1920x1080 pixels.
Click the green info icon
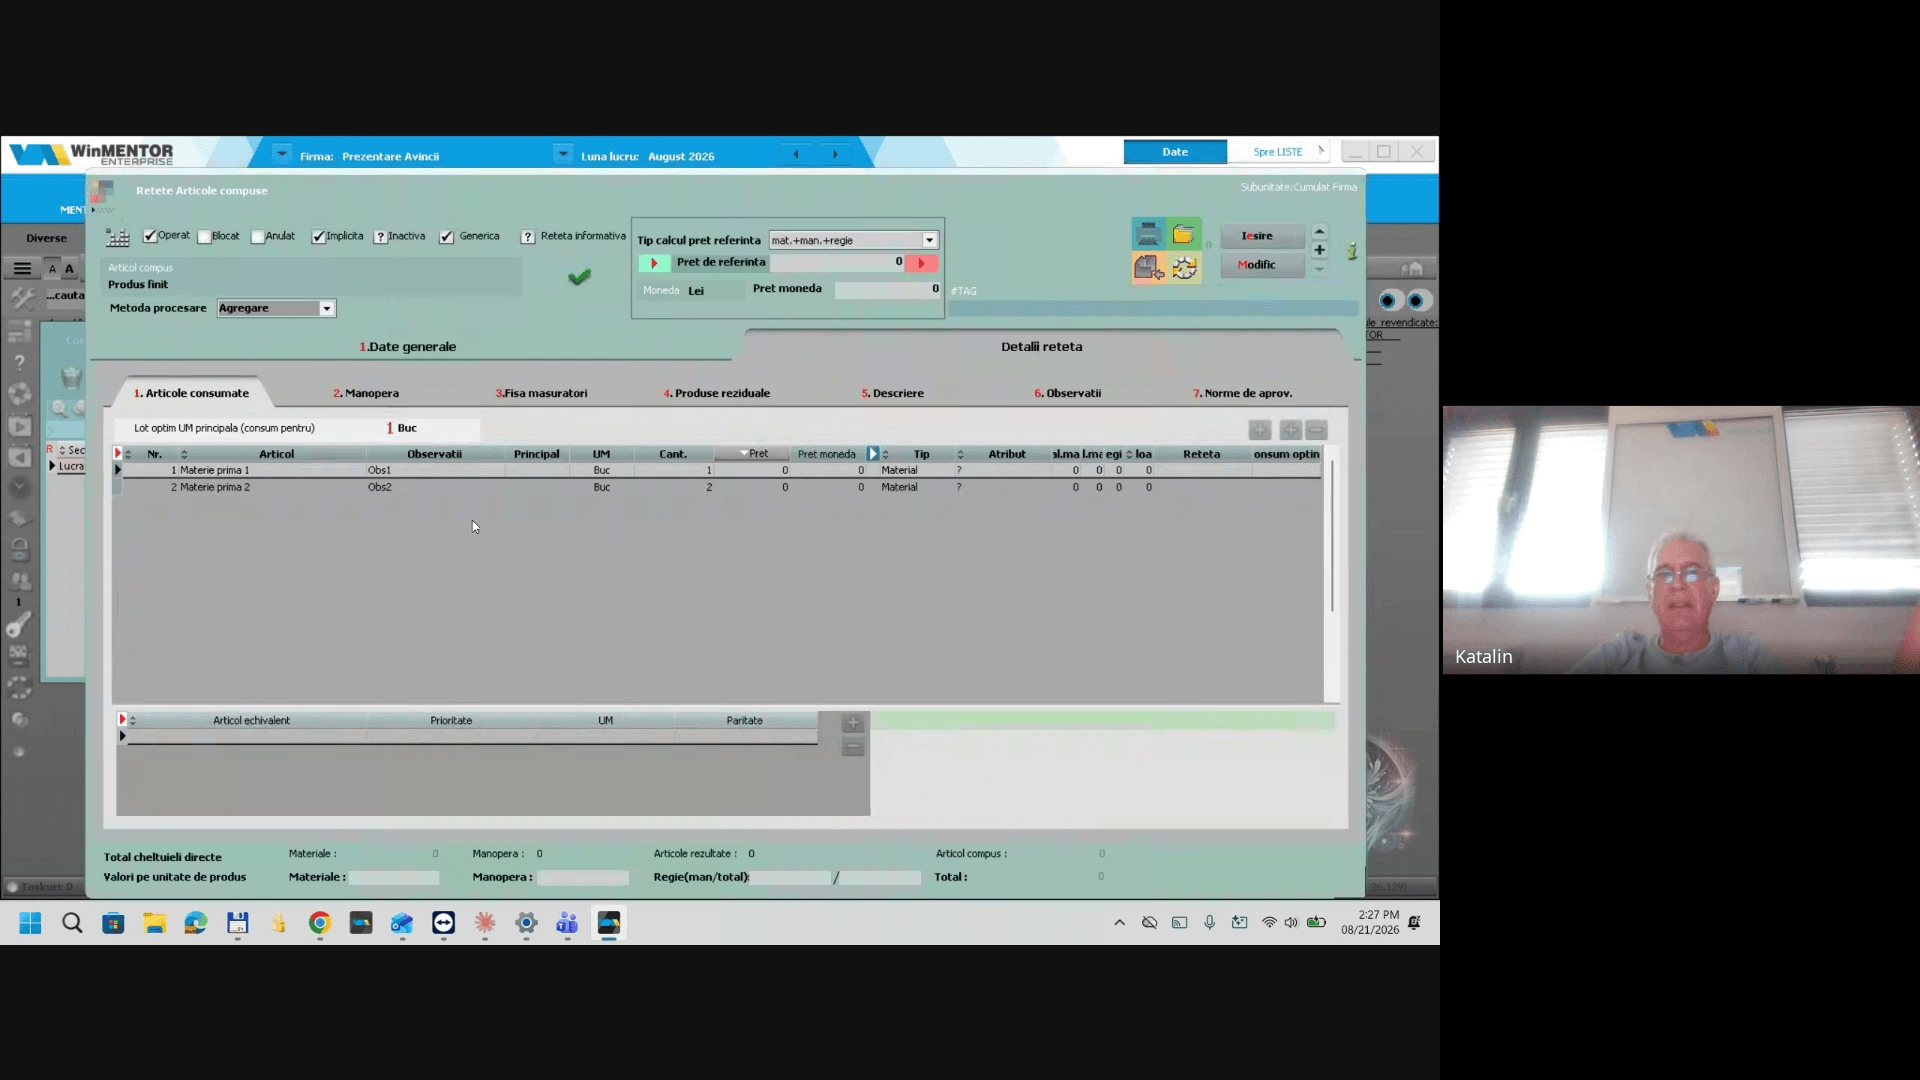point(1352,251)
